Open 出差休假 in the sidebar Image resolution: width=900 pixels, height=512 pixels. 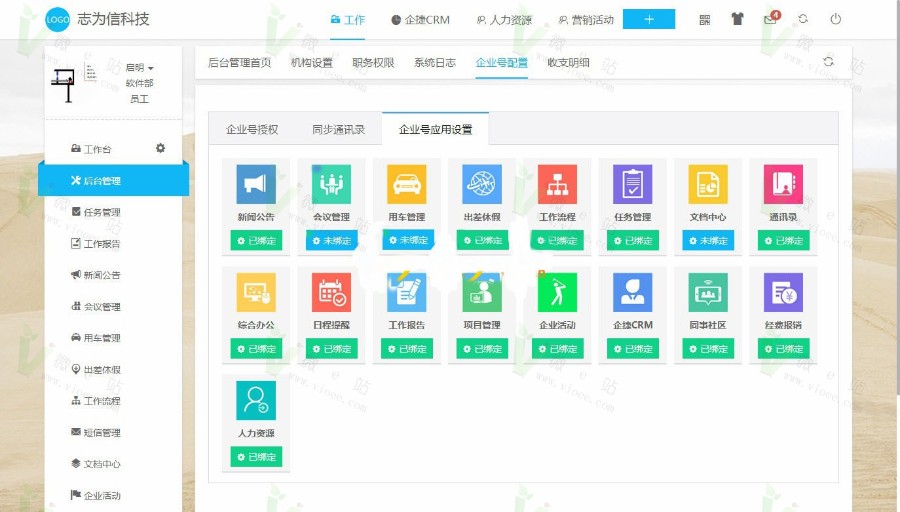[96, 370]
